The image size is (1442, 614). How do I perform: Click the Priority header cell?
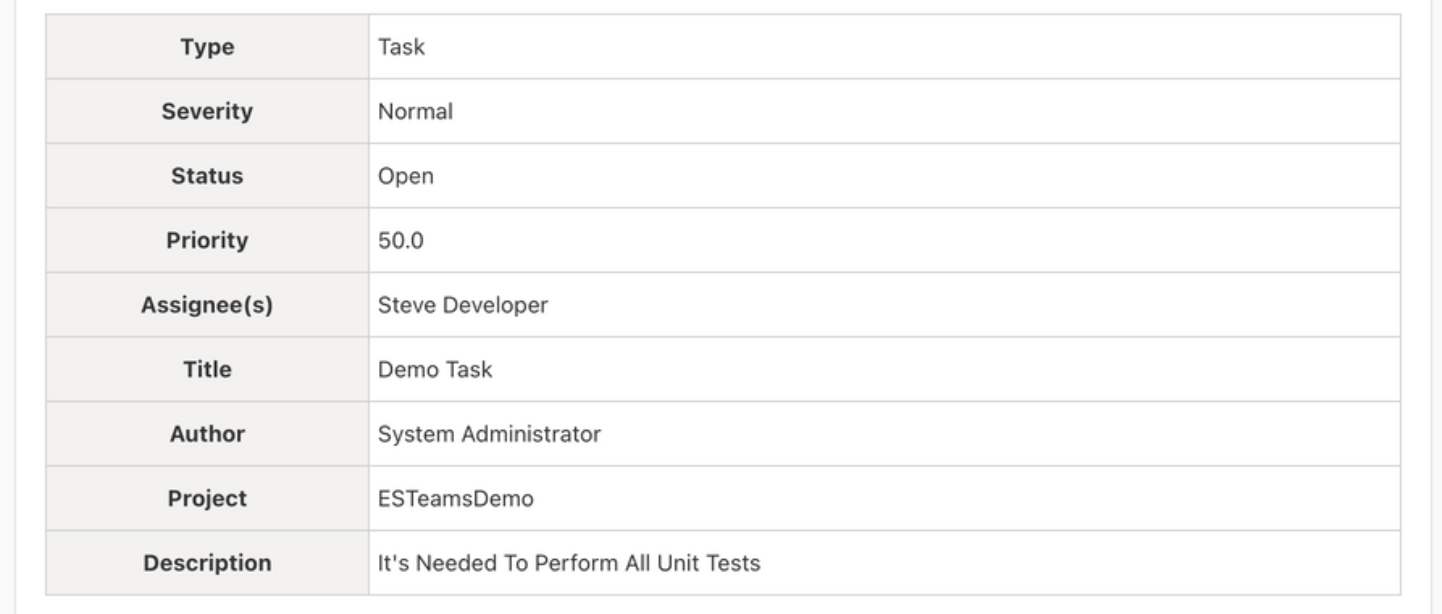(207, 240)
